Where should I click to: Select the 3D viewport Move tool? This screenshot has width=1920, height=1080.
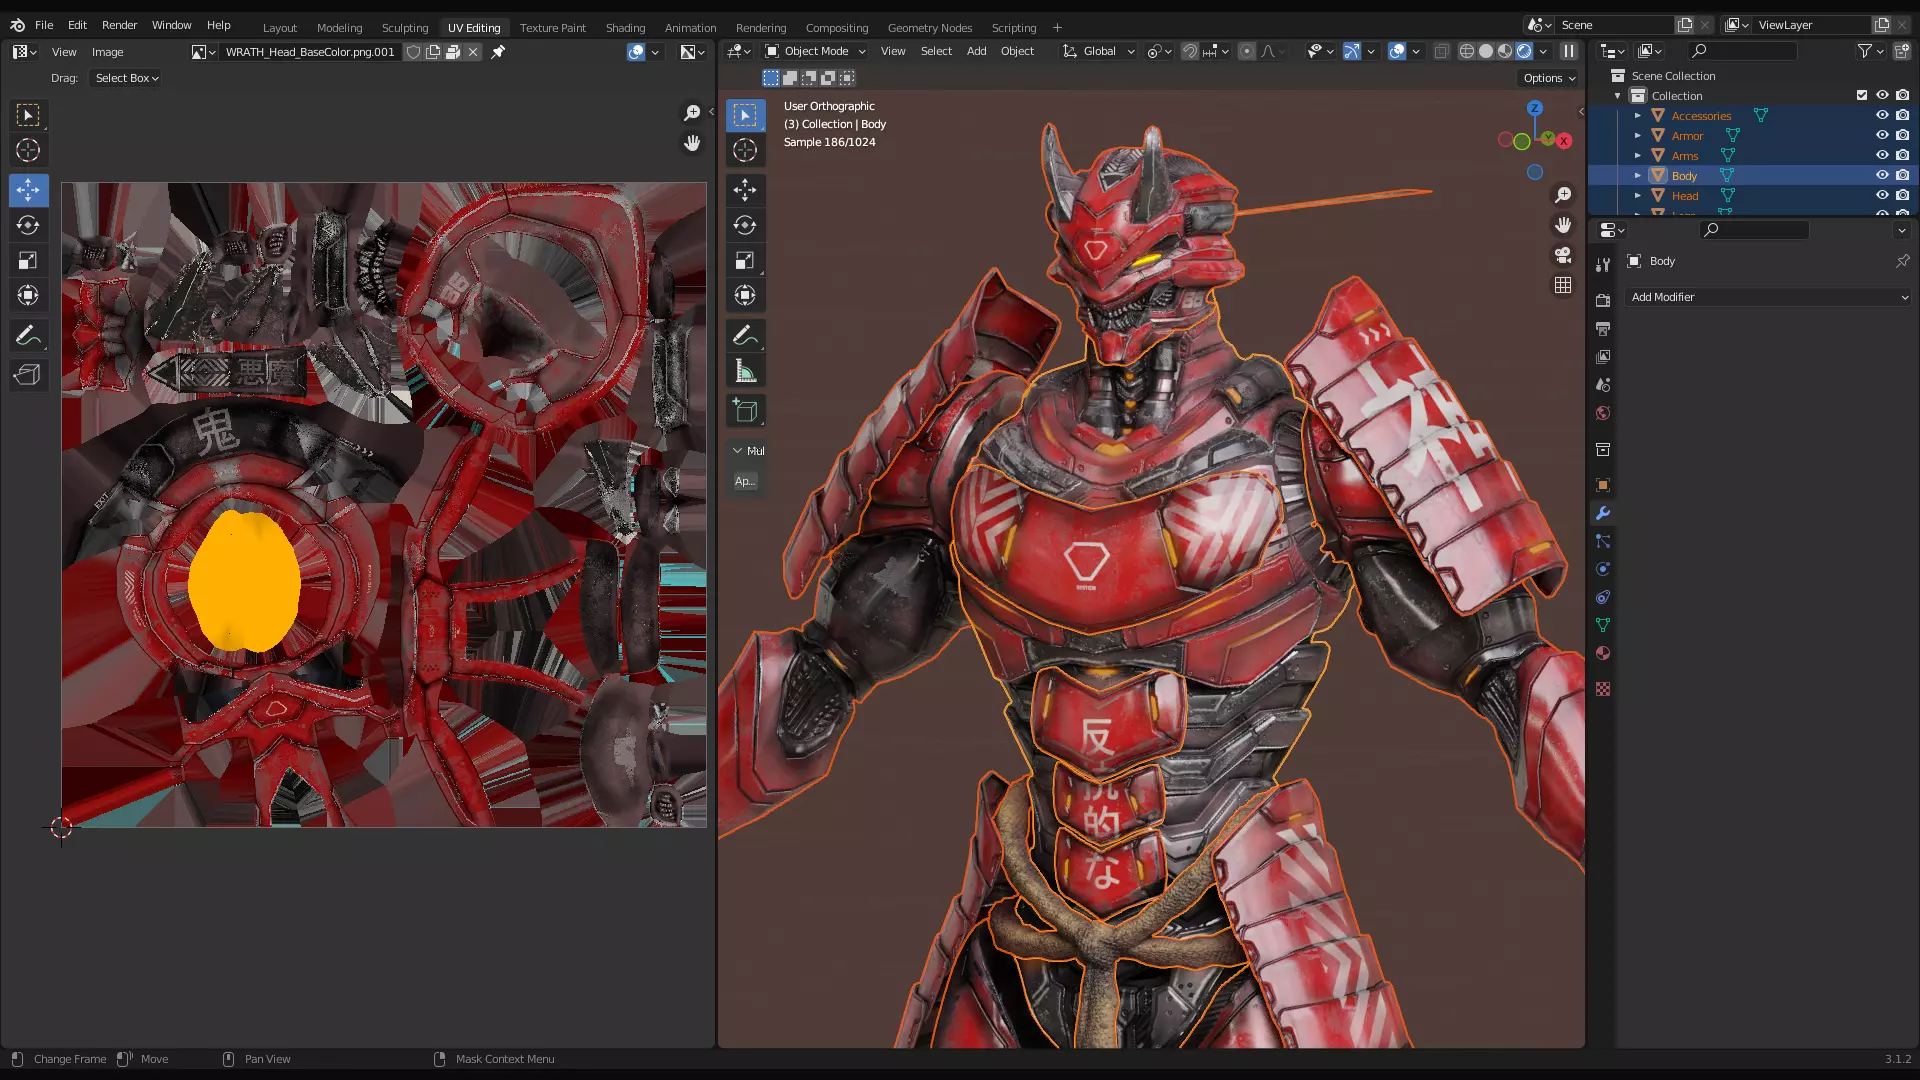pos(745,189)
